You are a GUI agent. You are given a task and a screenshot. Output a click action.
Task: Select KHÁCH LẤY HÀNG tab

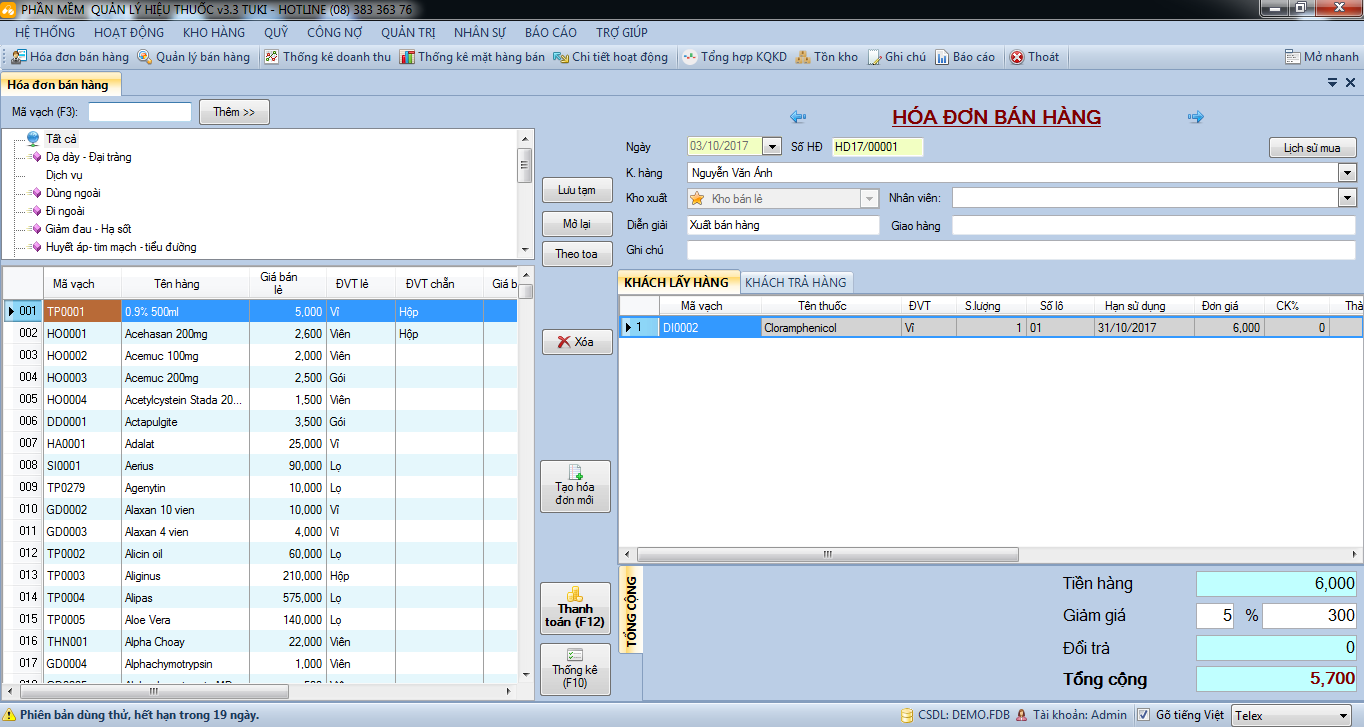pos(676,282)
